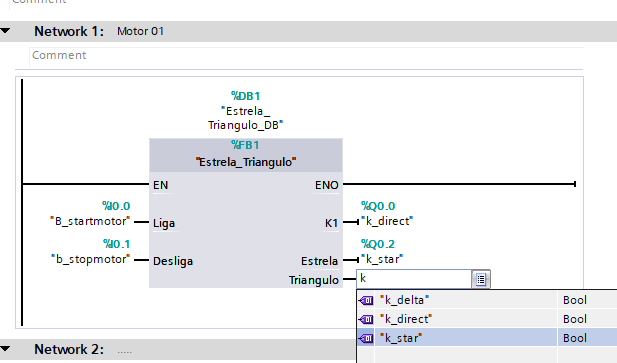Open the tag selection list button
The height and width of the screenshot is (363, 617).
click(x=480, y=279)
